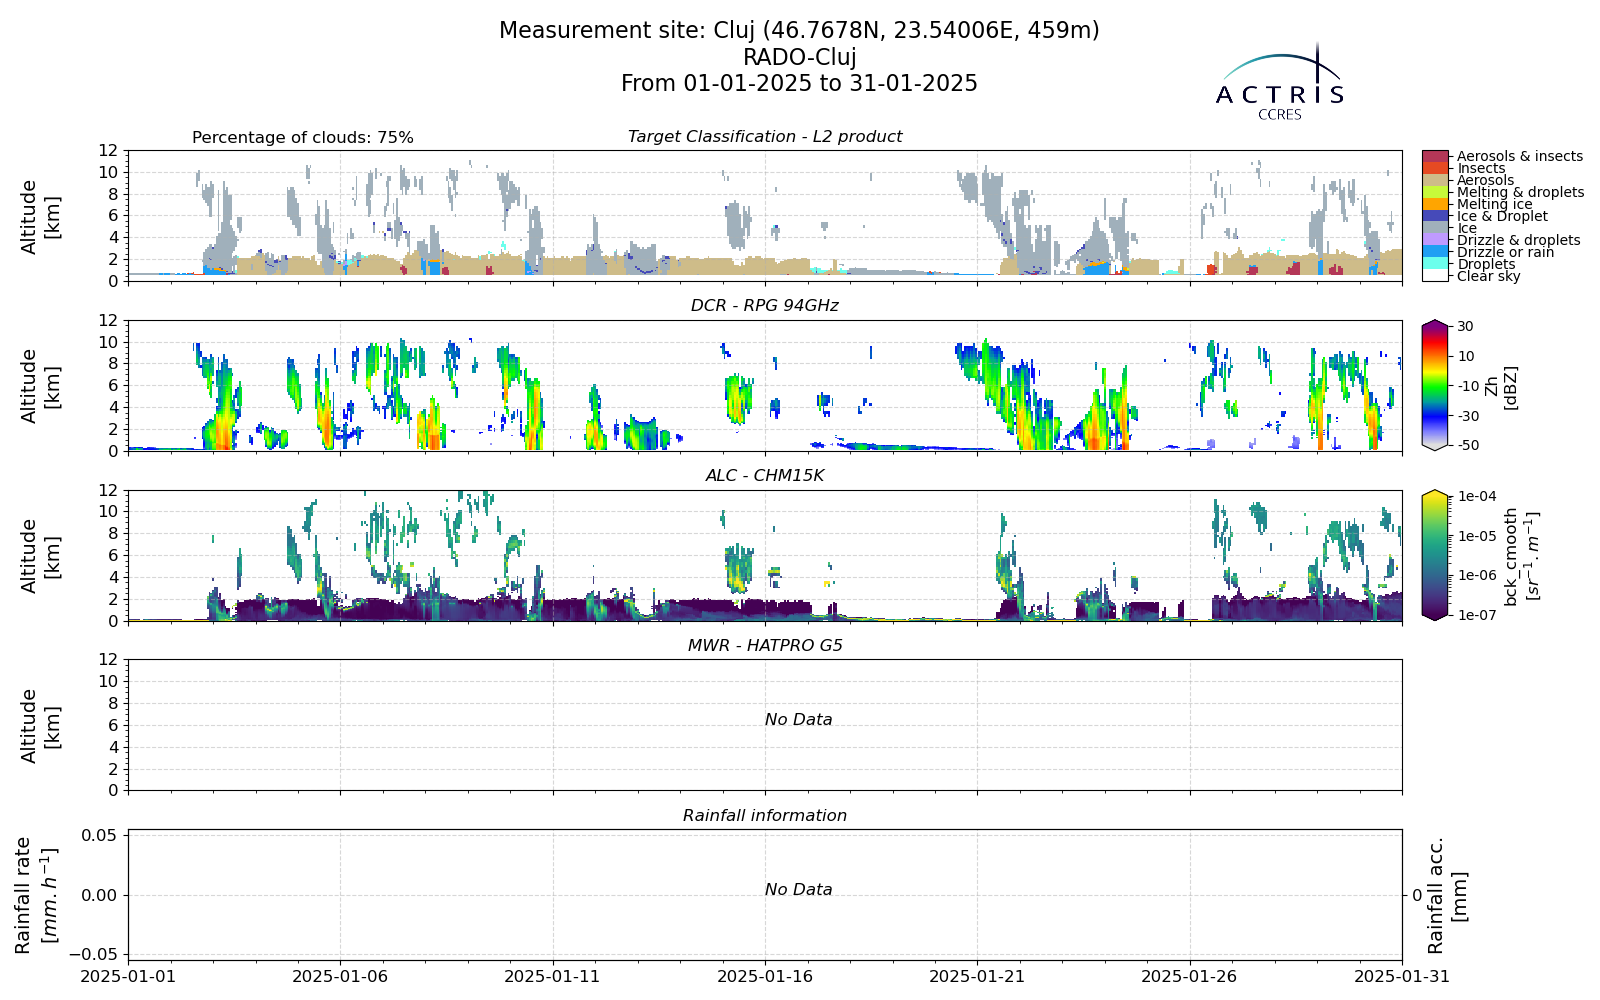Click the ALC - CHM15K panel title
The width and height of the screenshot is (1600, 1000).
(765, 476)
